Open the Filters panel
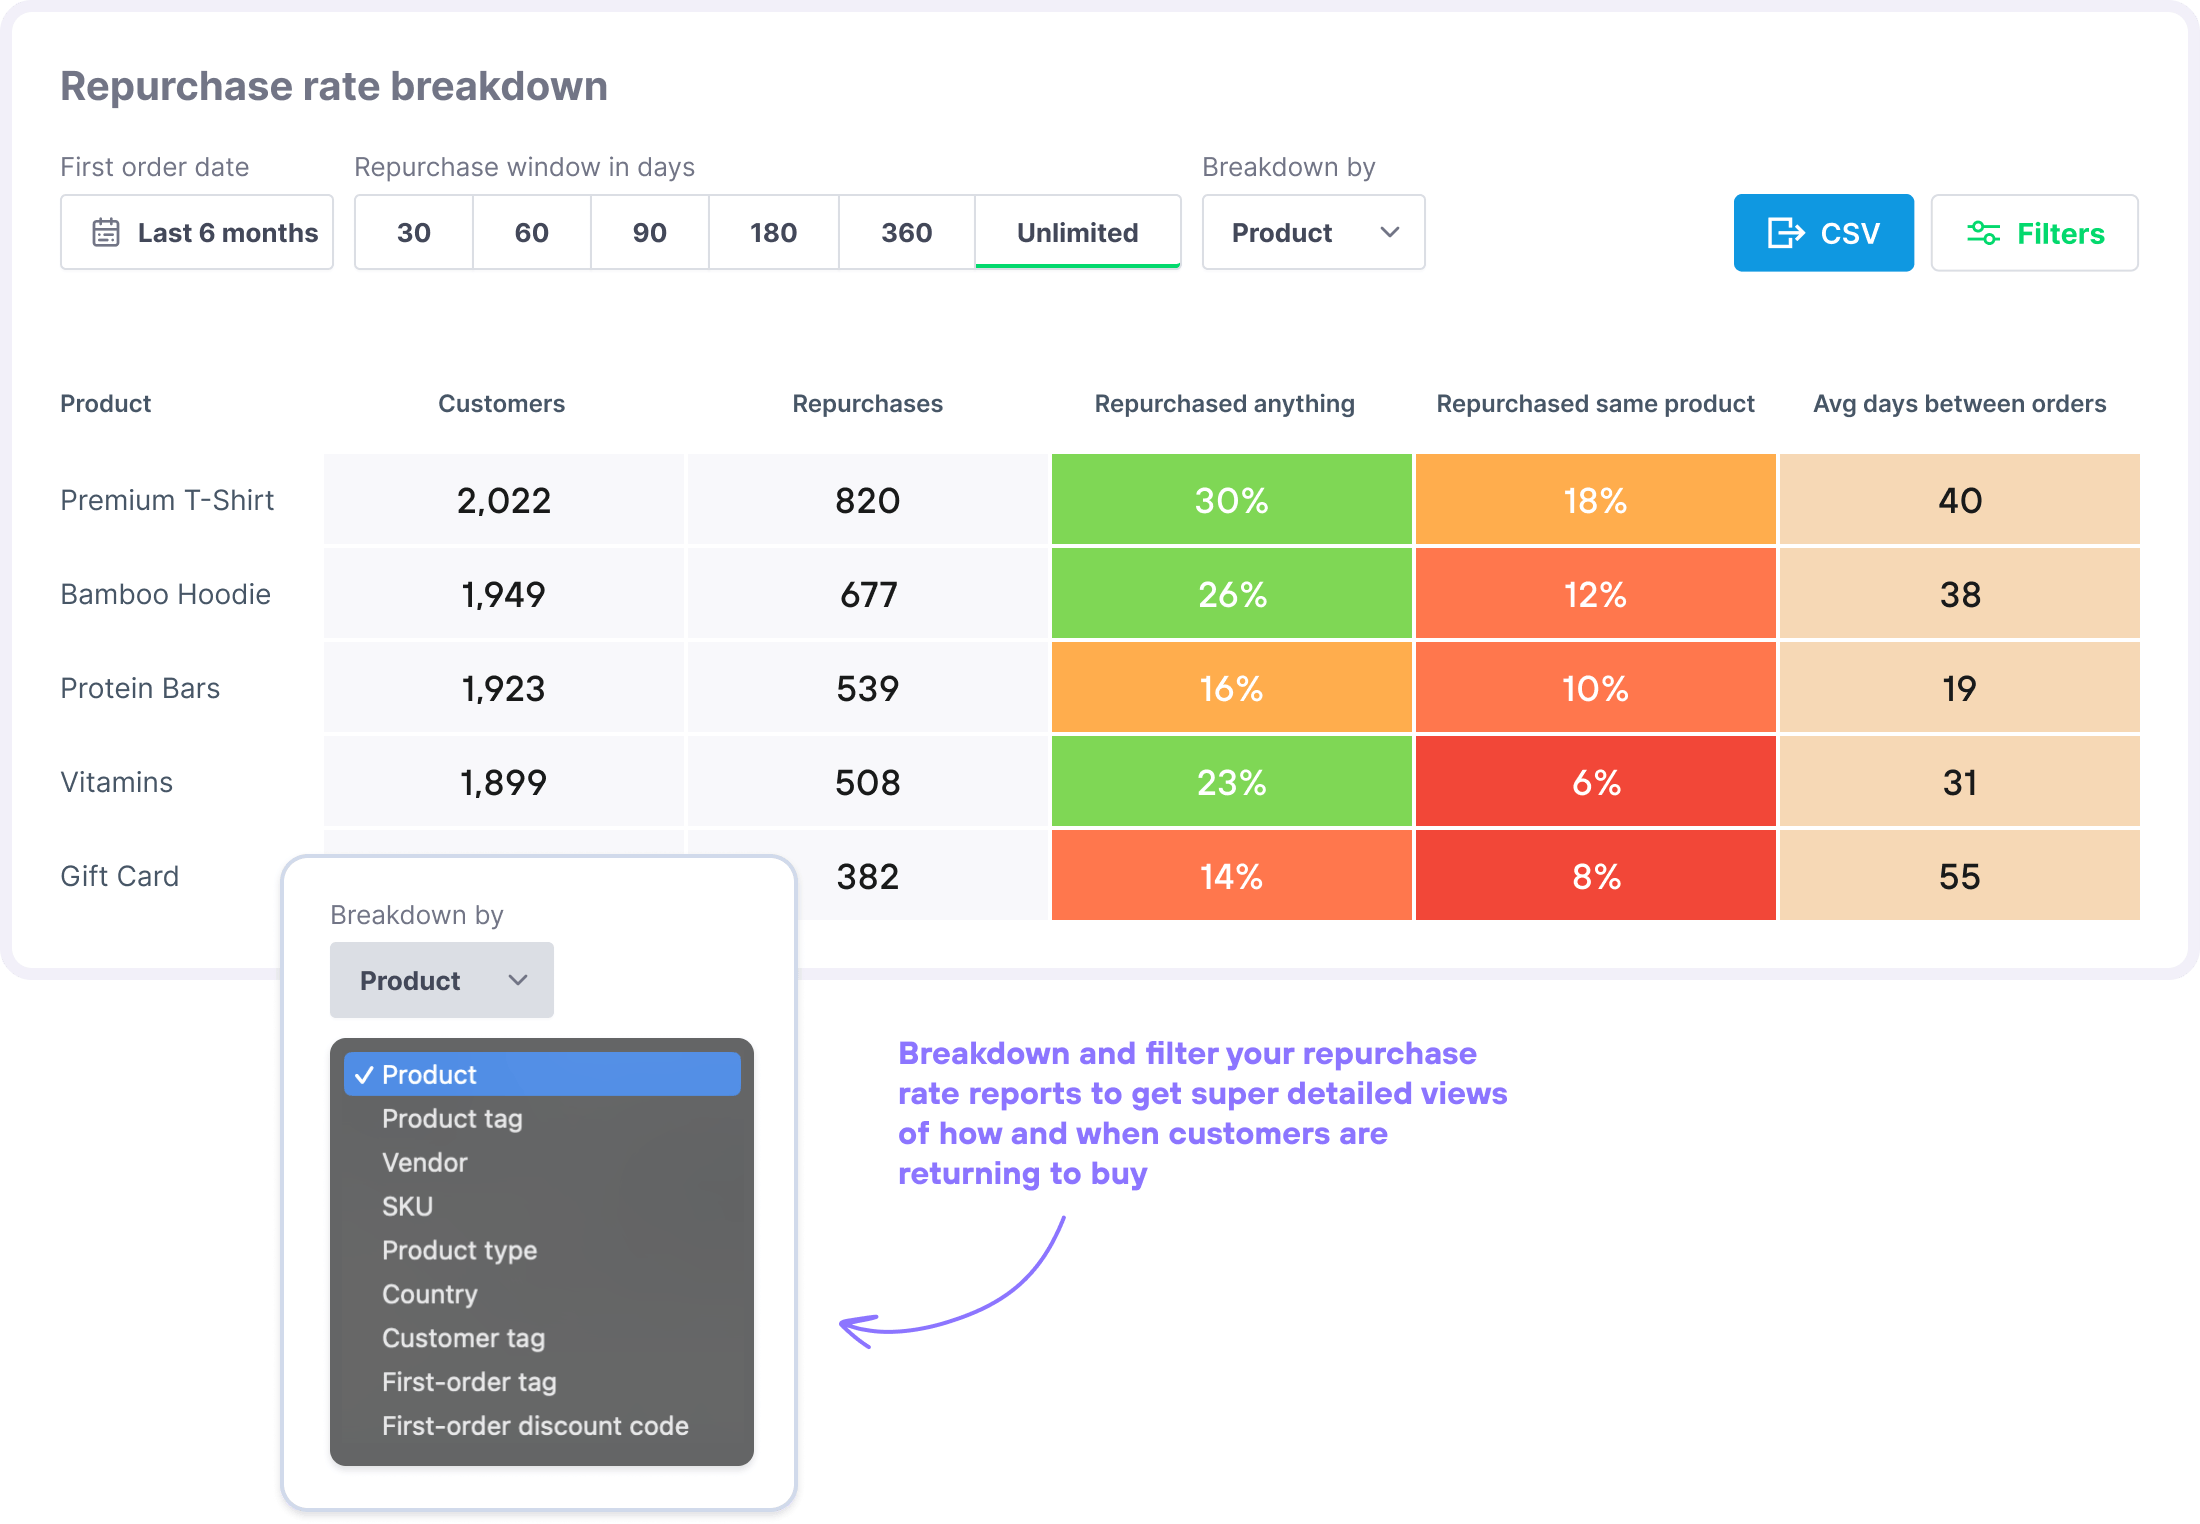This screenshot has height=1524, width=2200. coord(2033,232)
